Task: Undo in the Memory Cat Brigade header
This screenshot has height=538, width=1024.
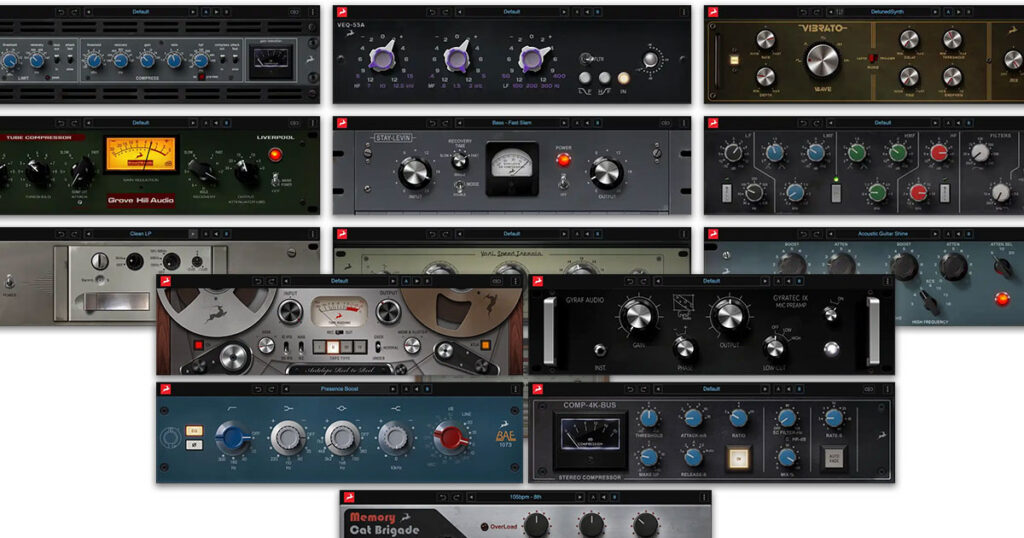Action: 442,498
